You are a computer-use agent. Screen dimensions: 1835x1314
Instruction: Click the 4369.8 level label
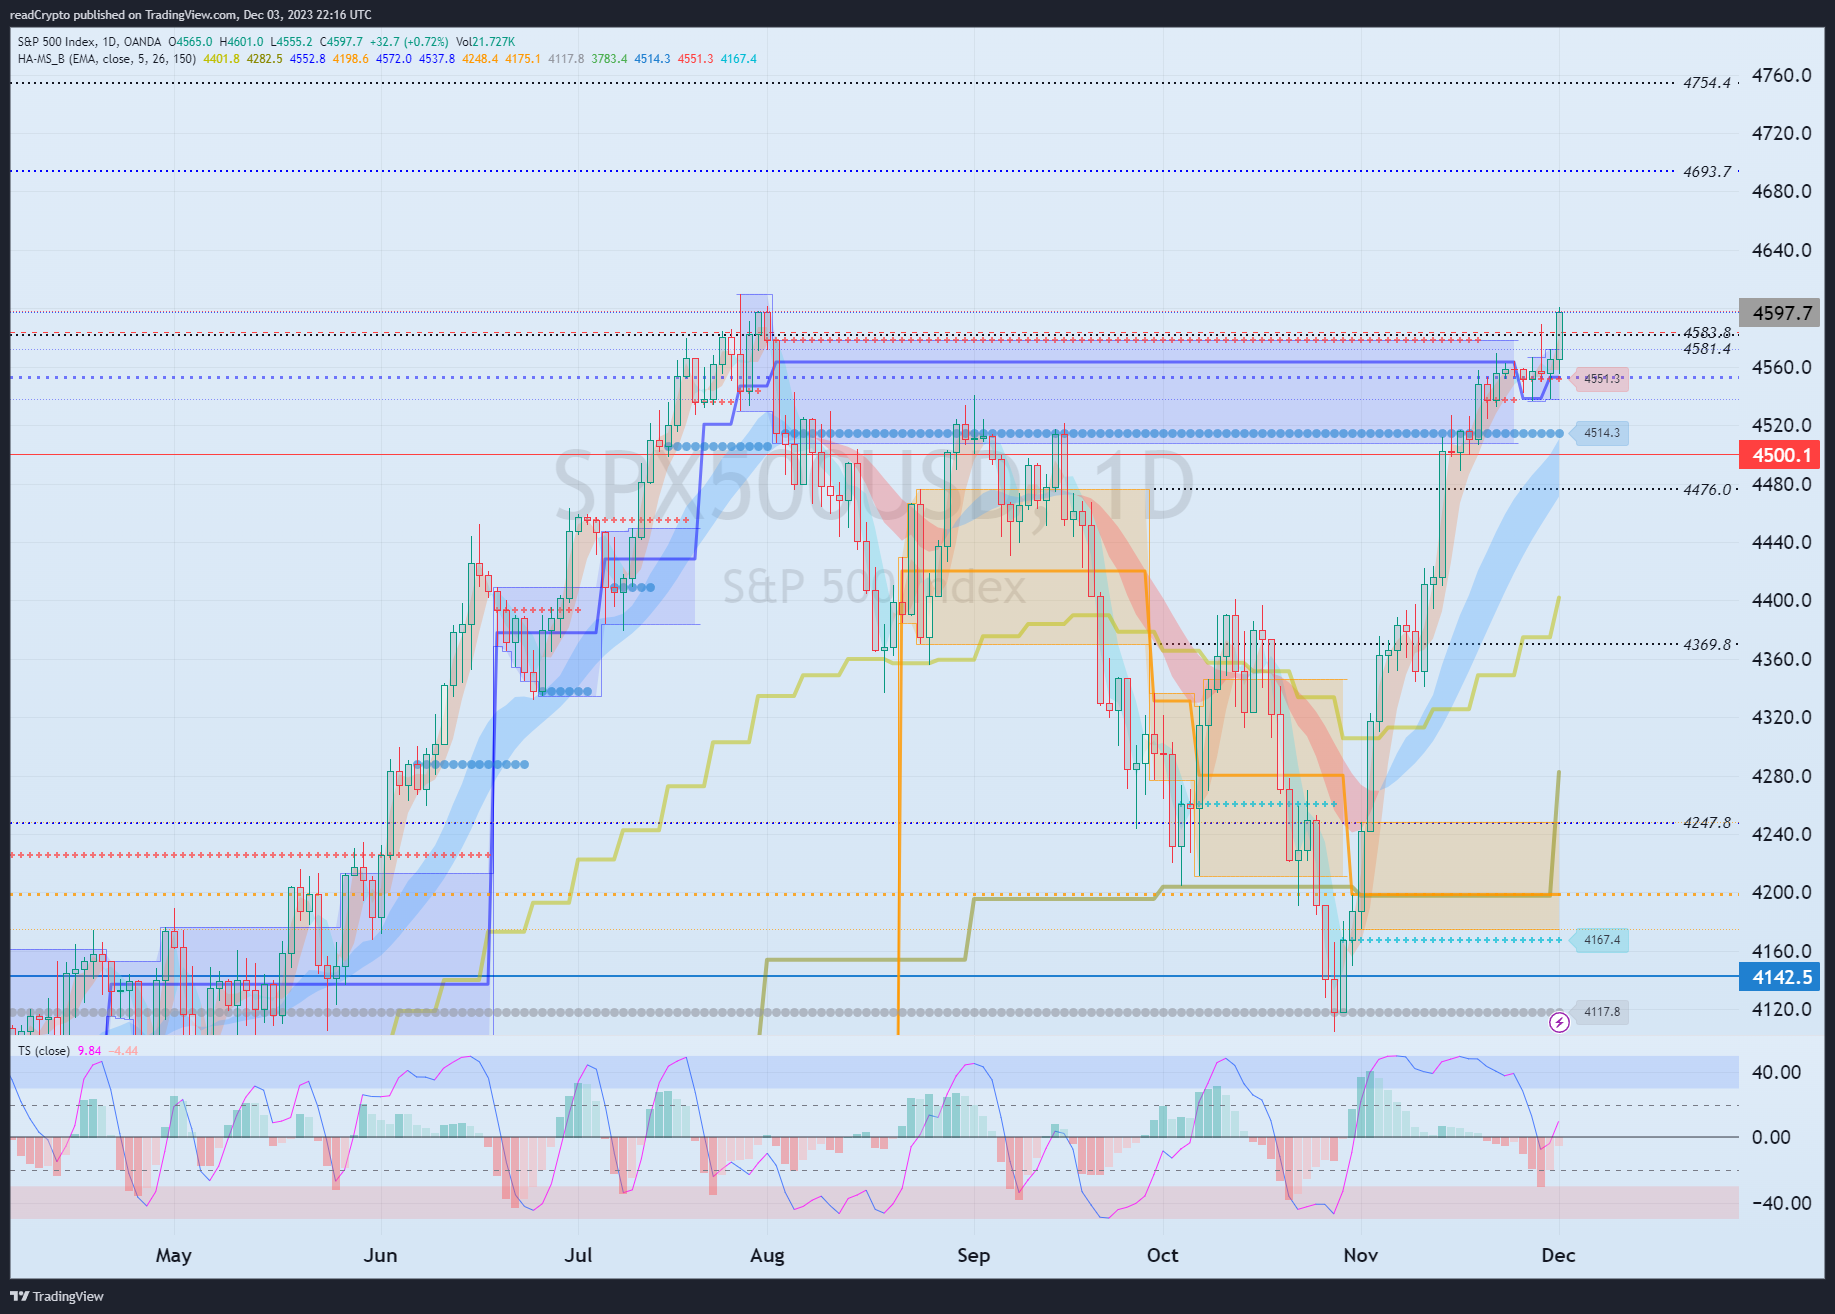click(1706, 645)
